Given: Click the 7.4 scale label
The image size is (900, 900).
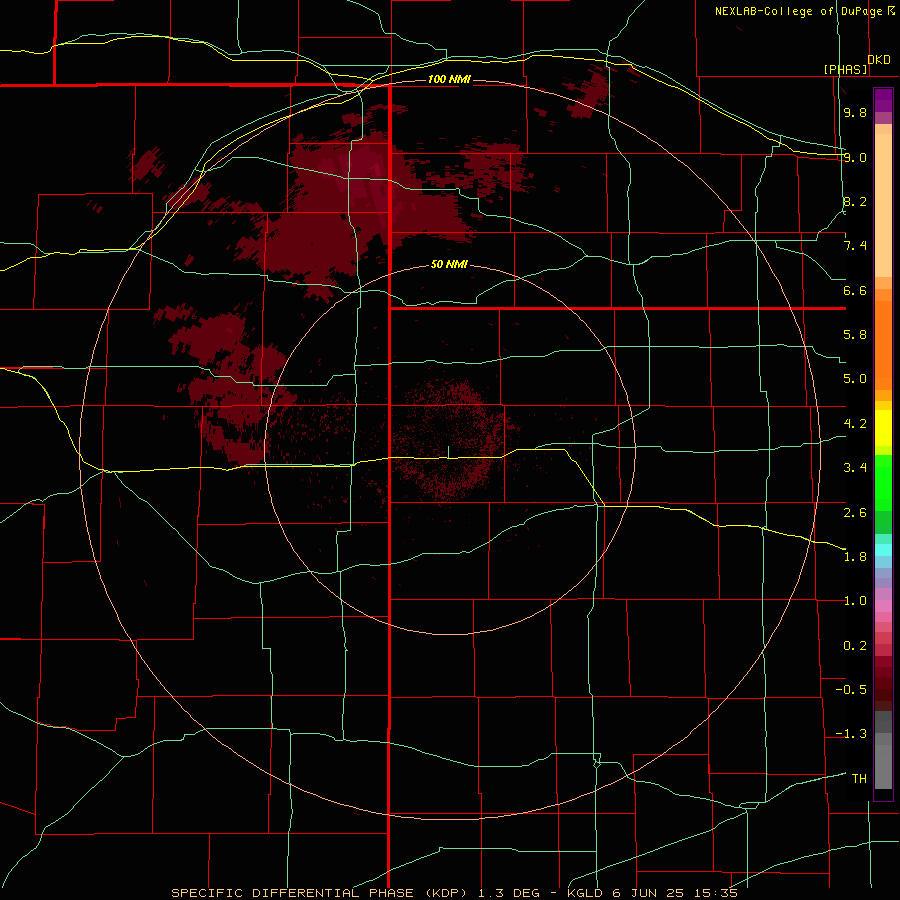Looking at the screenshot, I should pyautogui.click(x=855, y=246).
